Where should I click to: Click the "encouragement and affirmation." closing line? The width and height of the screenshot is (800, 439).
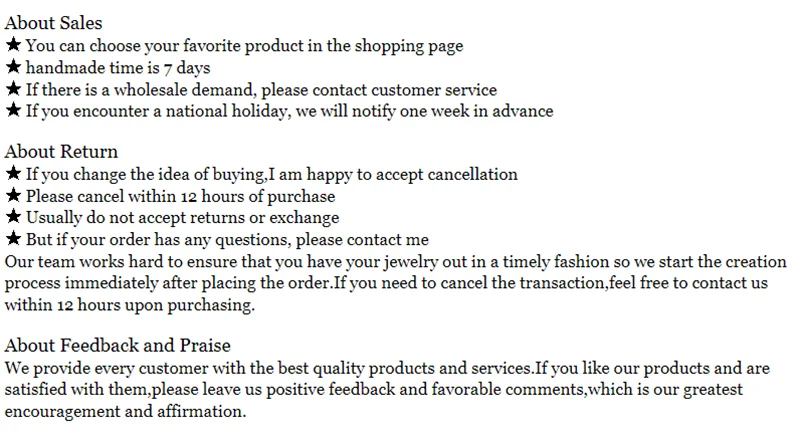[125, 411]
